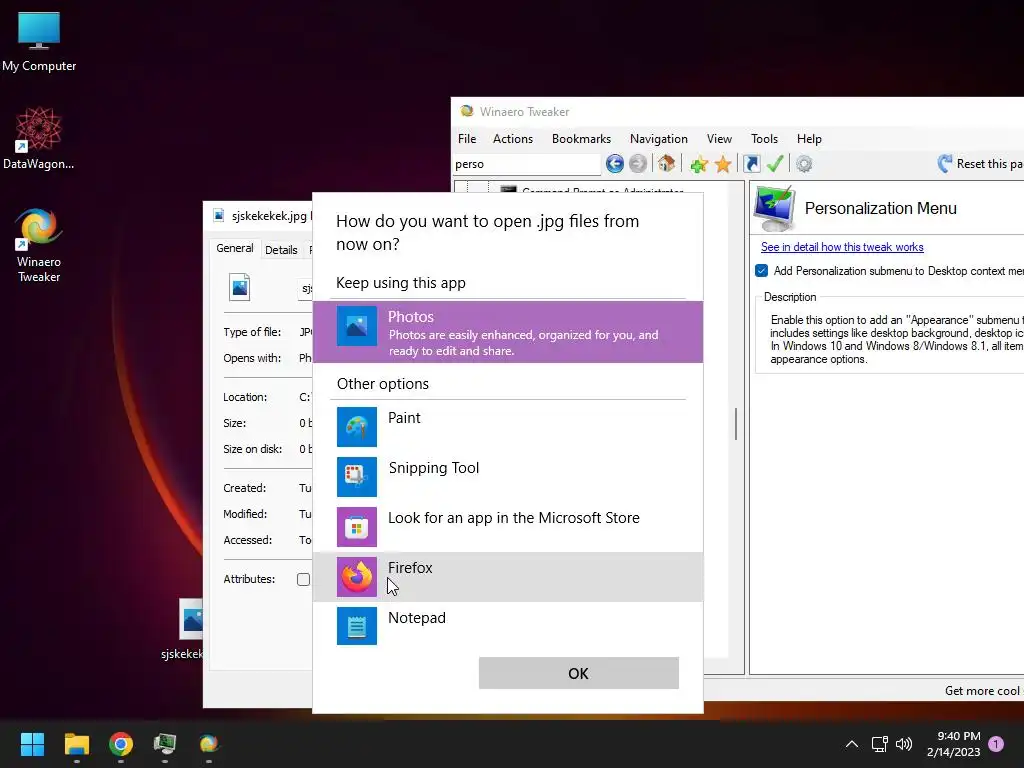The width and height of the screenshot is (1024, 768).
Task: Open notification badge showing 1
Action: pyautogui.click(x=996, y=744)
